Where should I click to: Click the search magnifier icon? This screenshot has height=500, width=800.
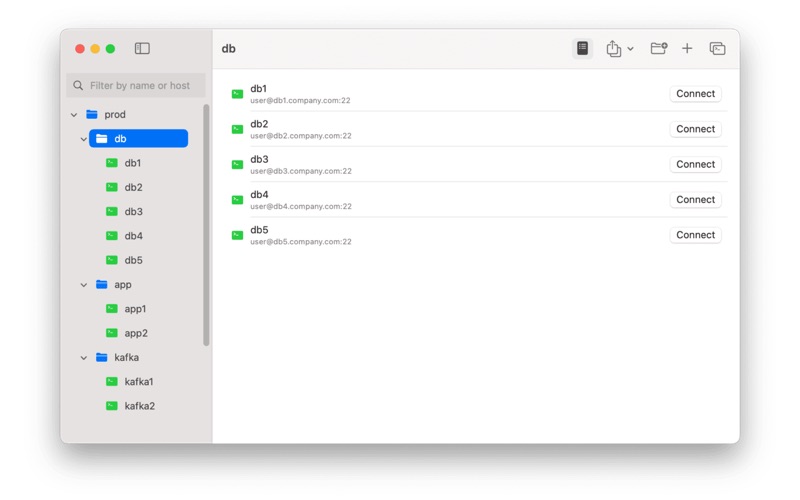(x=78, y=85)
